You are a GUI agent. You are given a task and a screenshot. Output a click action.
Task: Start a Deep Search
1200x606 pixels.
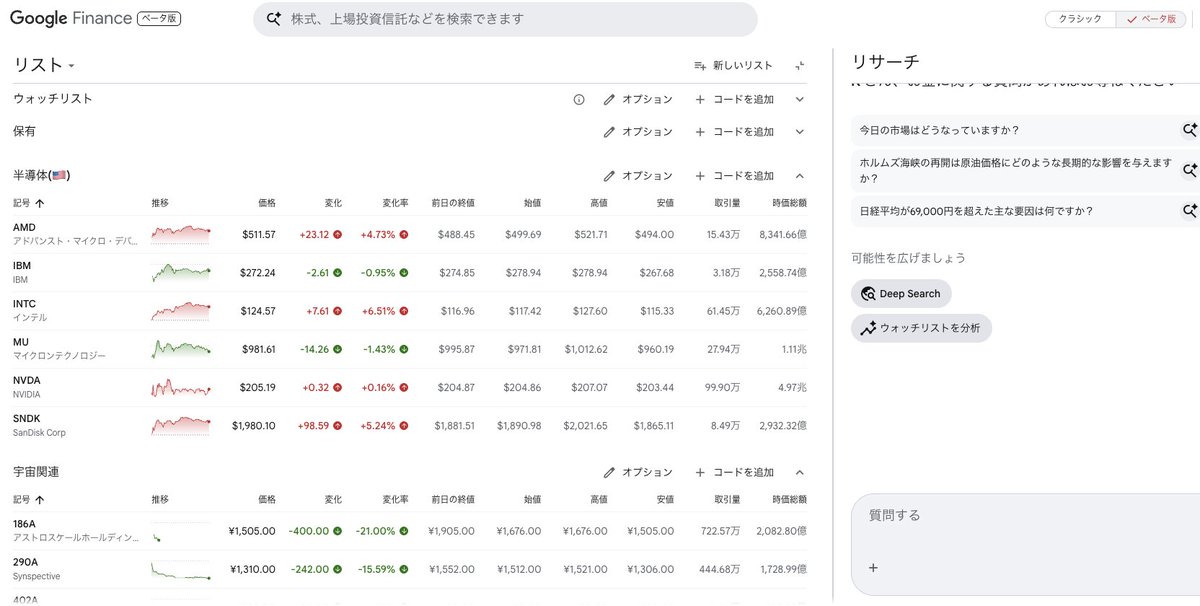901,294
